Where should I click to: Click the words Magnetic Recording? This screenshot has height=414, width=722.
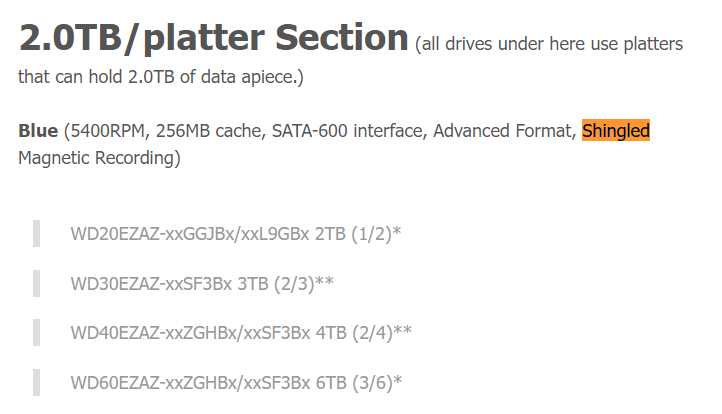[99, 158]
